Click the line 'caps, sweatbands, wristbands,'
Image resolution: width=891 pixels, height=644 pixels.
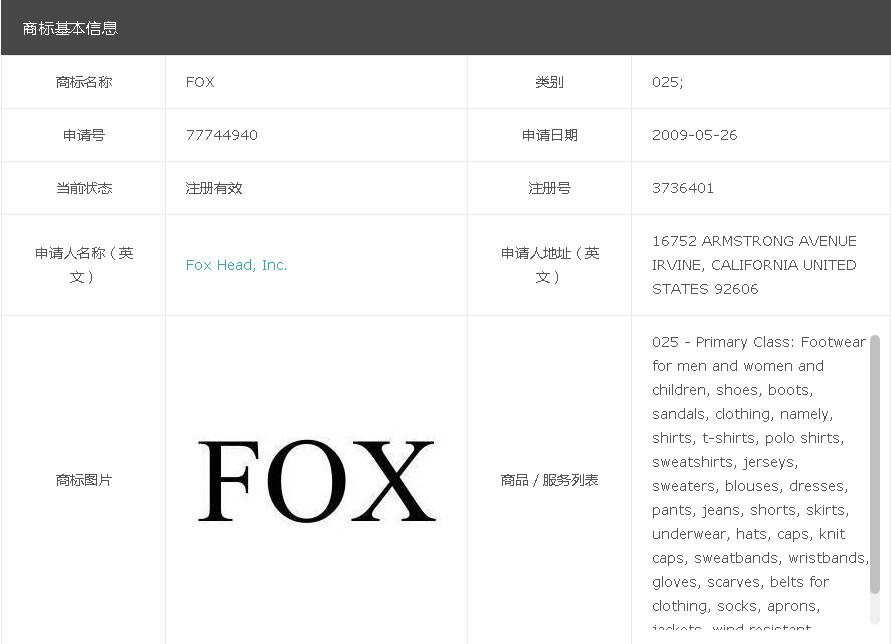[x=760, y=558]
